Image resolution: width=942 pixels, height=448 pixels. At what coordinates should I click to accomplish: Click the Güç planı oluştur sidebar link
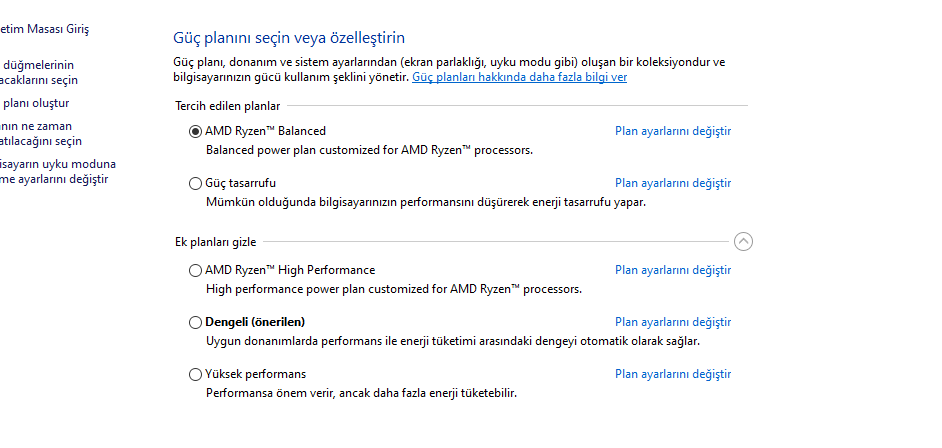click(36, 103)
